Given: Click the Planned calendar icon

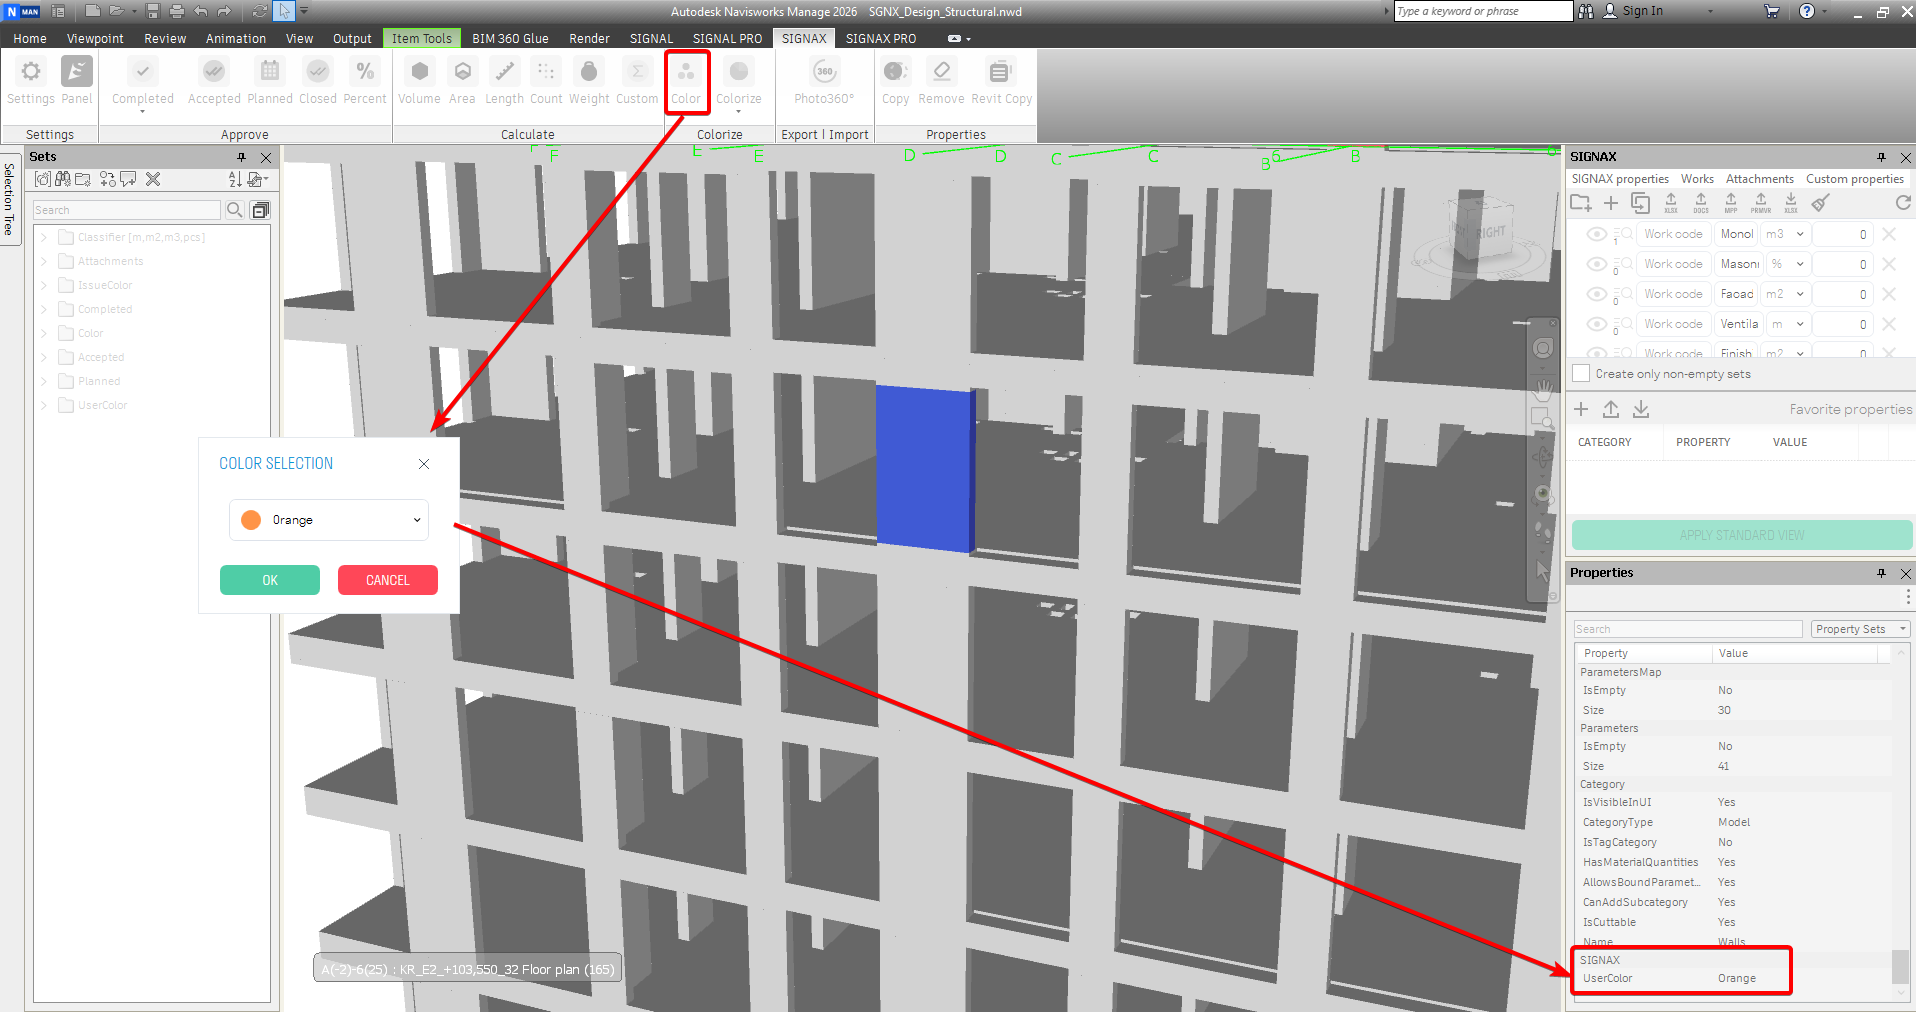Looking at the screenshot, I should [x=270, y=72].
